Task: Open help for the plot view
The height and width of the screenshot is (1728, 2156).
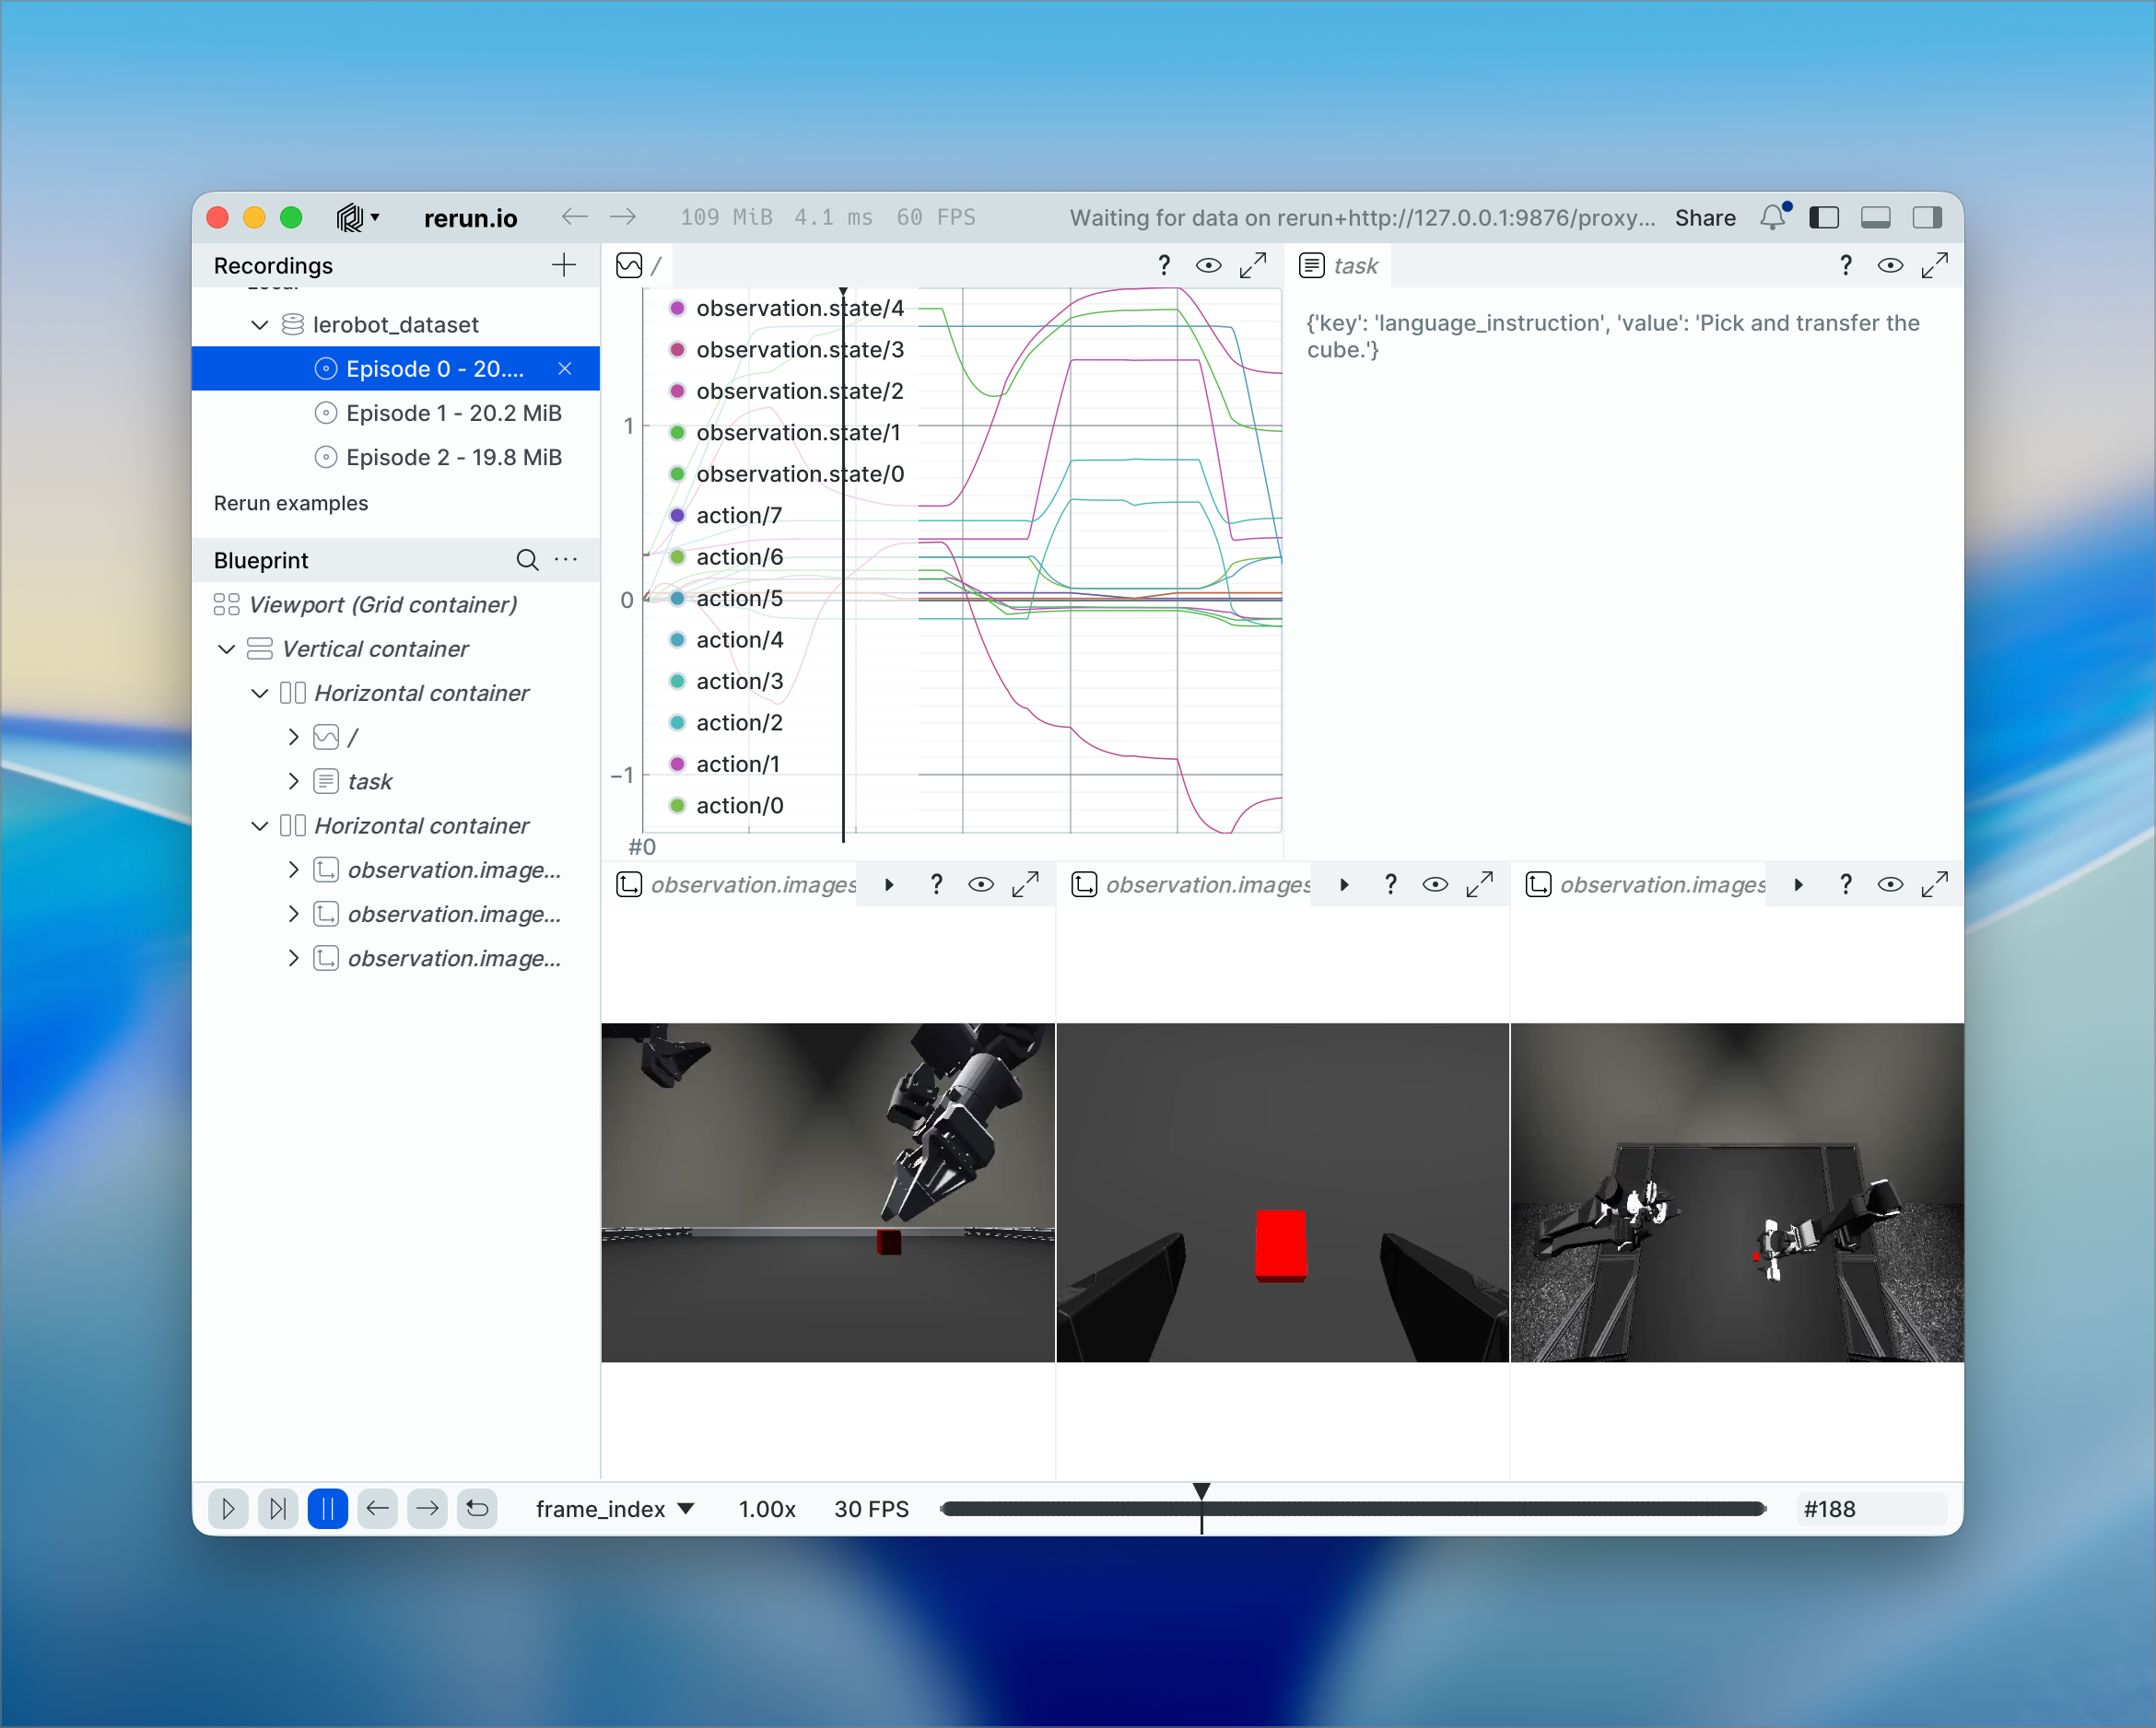Action: coord(1164,265)
